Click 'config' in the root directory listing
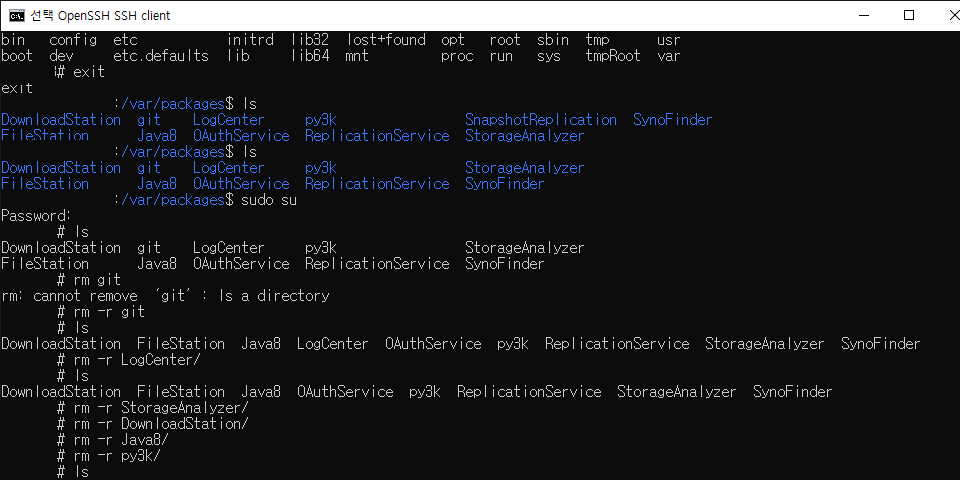The height and width of the screenshot is (480, 960). pyautogui.click(x=73, y=40)
